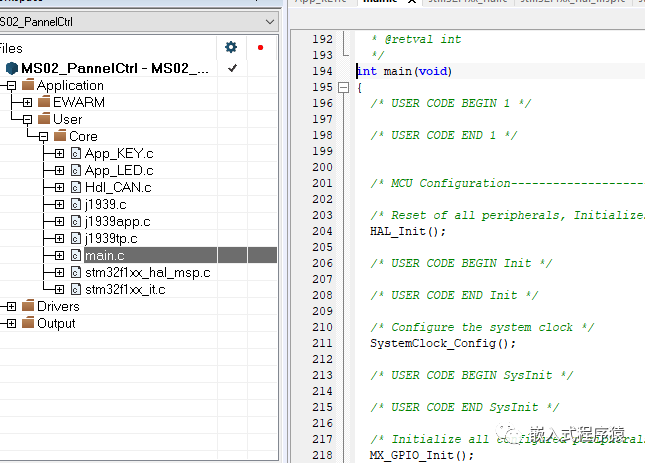Click the checkmark in the project row
The image size is (645, 463).
pyautogui.click(x=232, y=68)
